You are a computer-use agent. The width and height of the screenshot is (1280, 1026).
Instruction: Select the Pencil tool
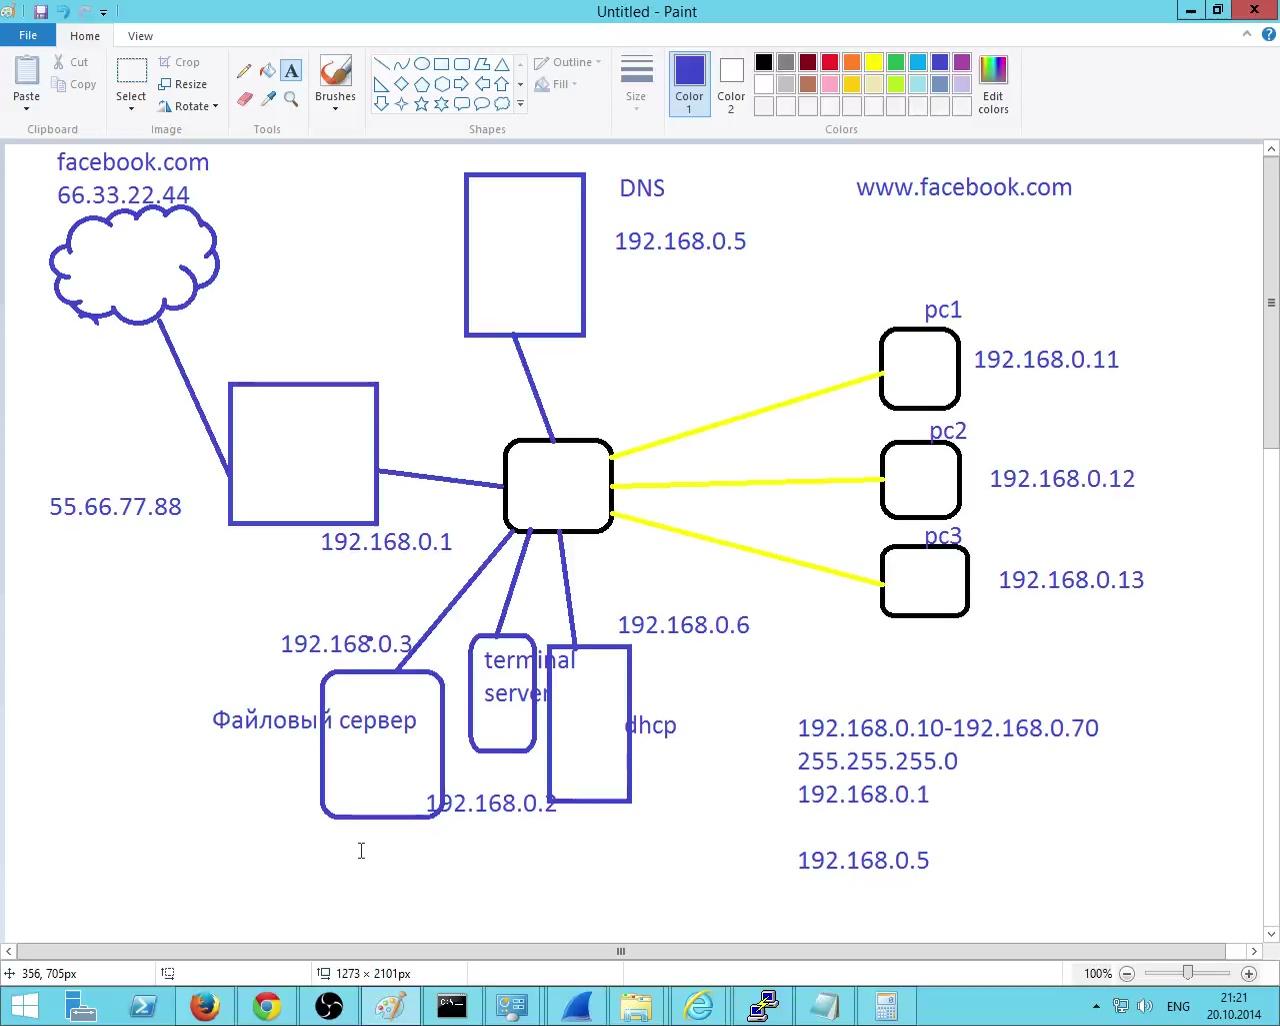[244, 71]
